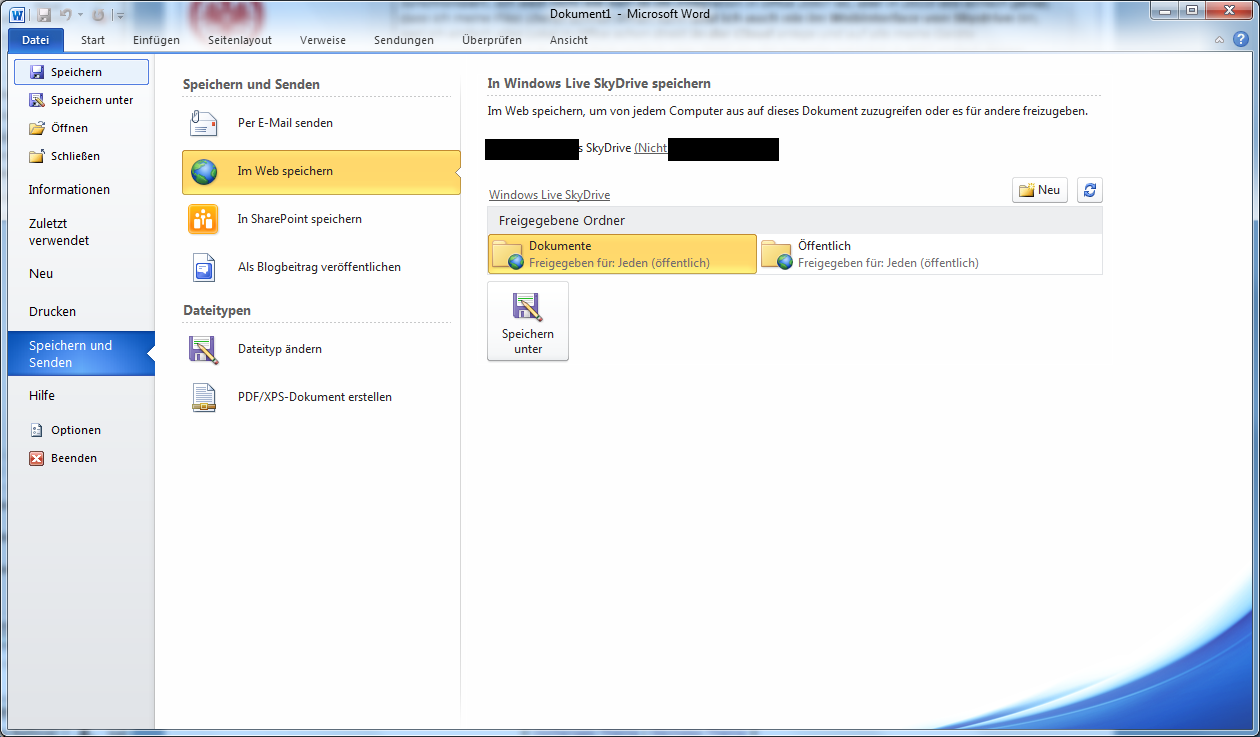Click the orange SharePoint icon
Viewport: 1260px width, 737px height.
pos(204,219)
